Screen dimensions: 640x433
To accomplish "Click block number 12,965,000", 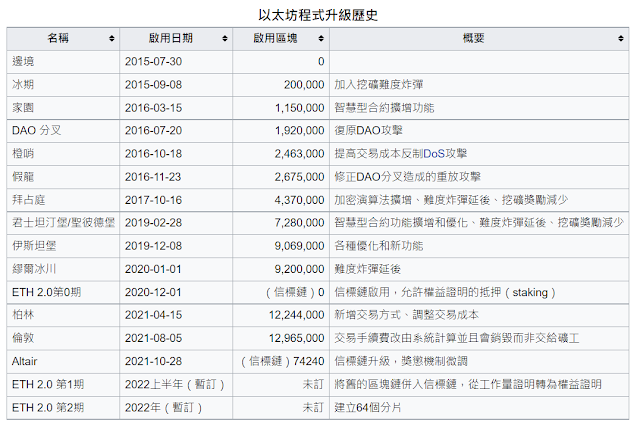I will tap(297, 338).
